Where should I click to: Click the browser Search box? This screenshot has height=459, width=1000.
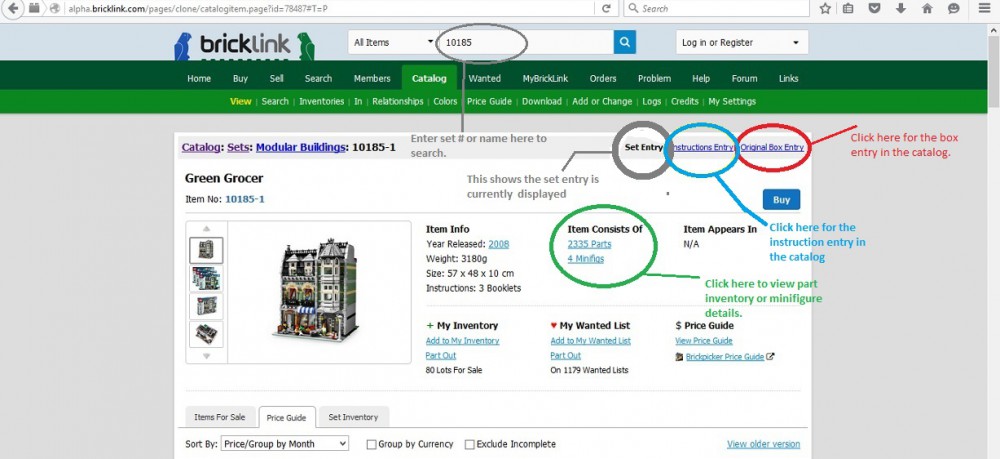click(x=716, y=8)
